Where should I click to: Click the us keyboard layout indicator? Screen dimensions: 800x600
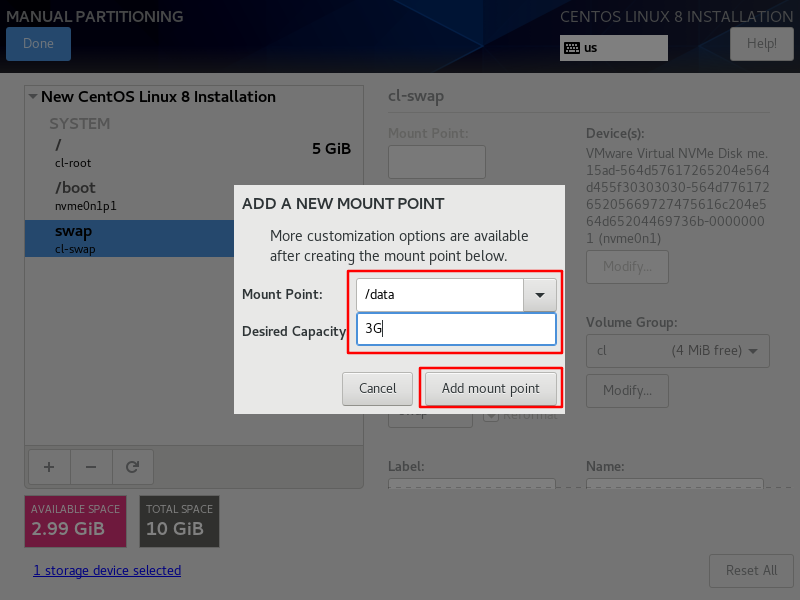pos(613,48)
